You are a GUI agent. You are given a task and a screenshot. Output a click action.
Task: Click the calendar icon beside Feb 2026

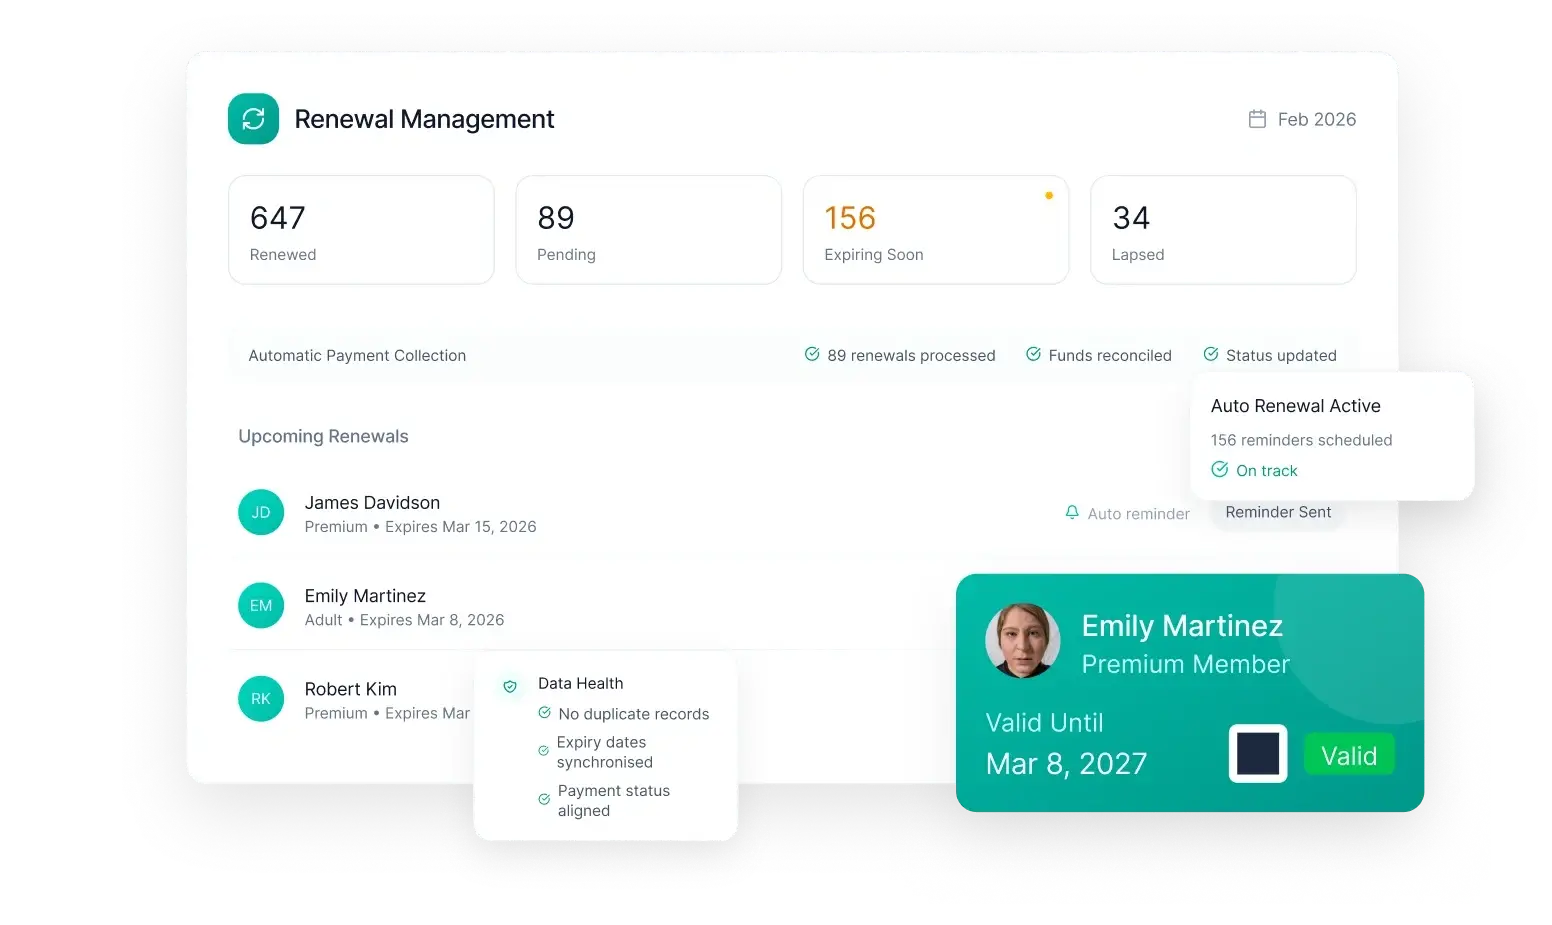pyautogui.click(x=1257, y=119)
